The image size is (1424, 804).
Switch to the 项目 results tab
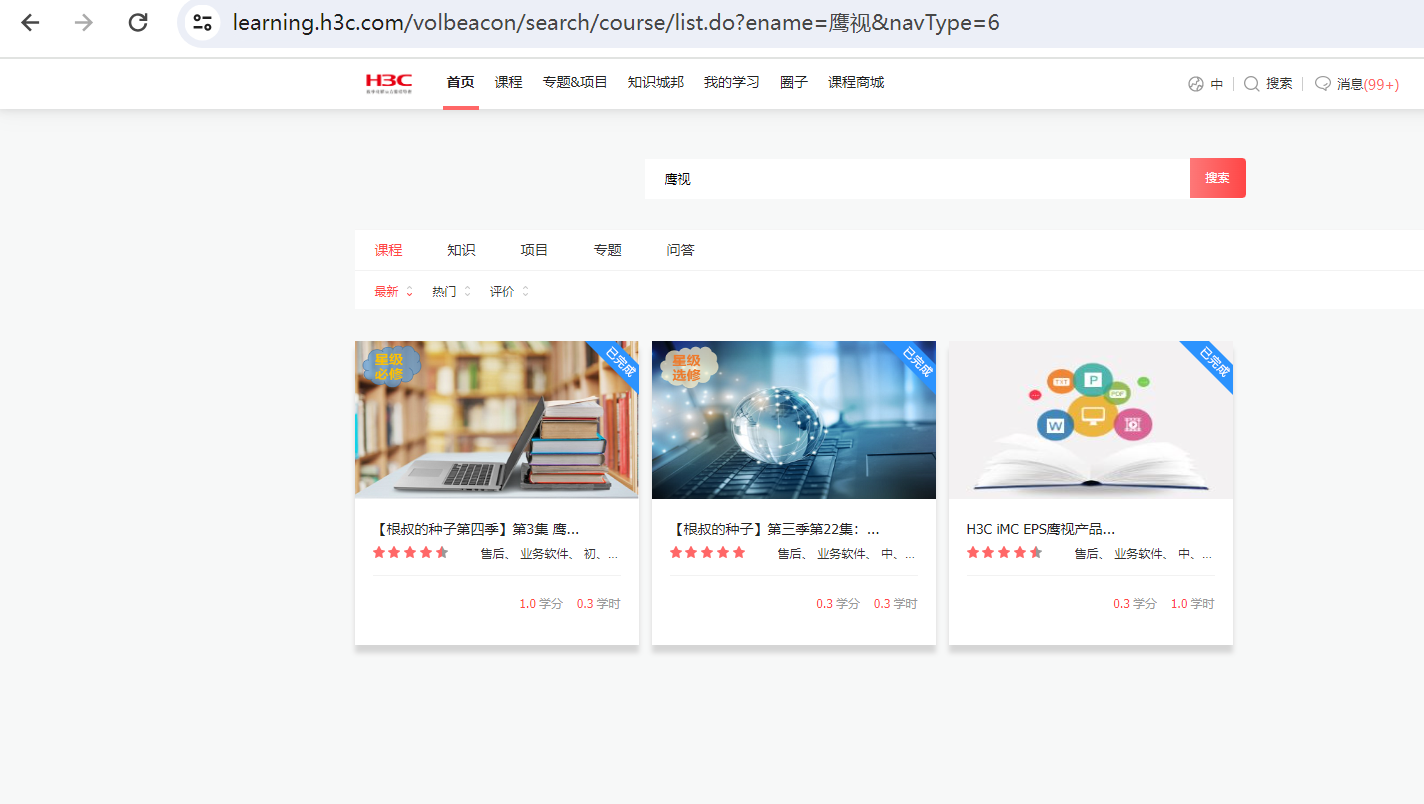(534, 250)
